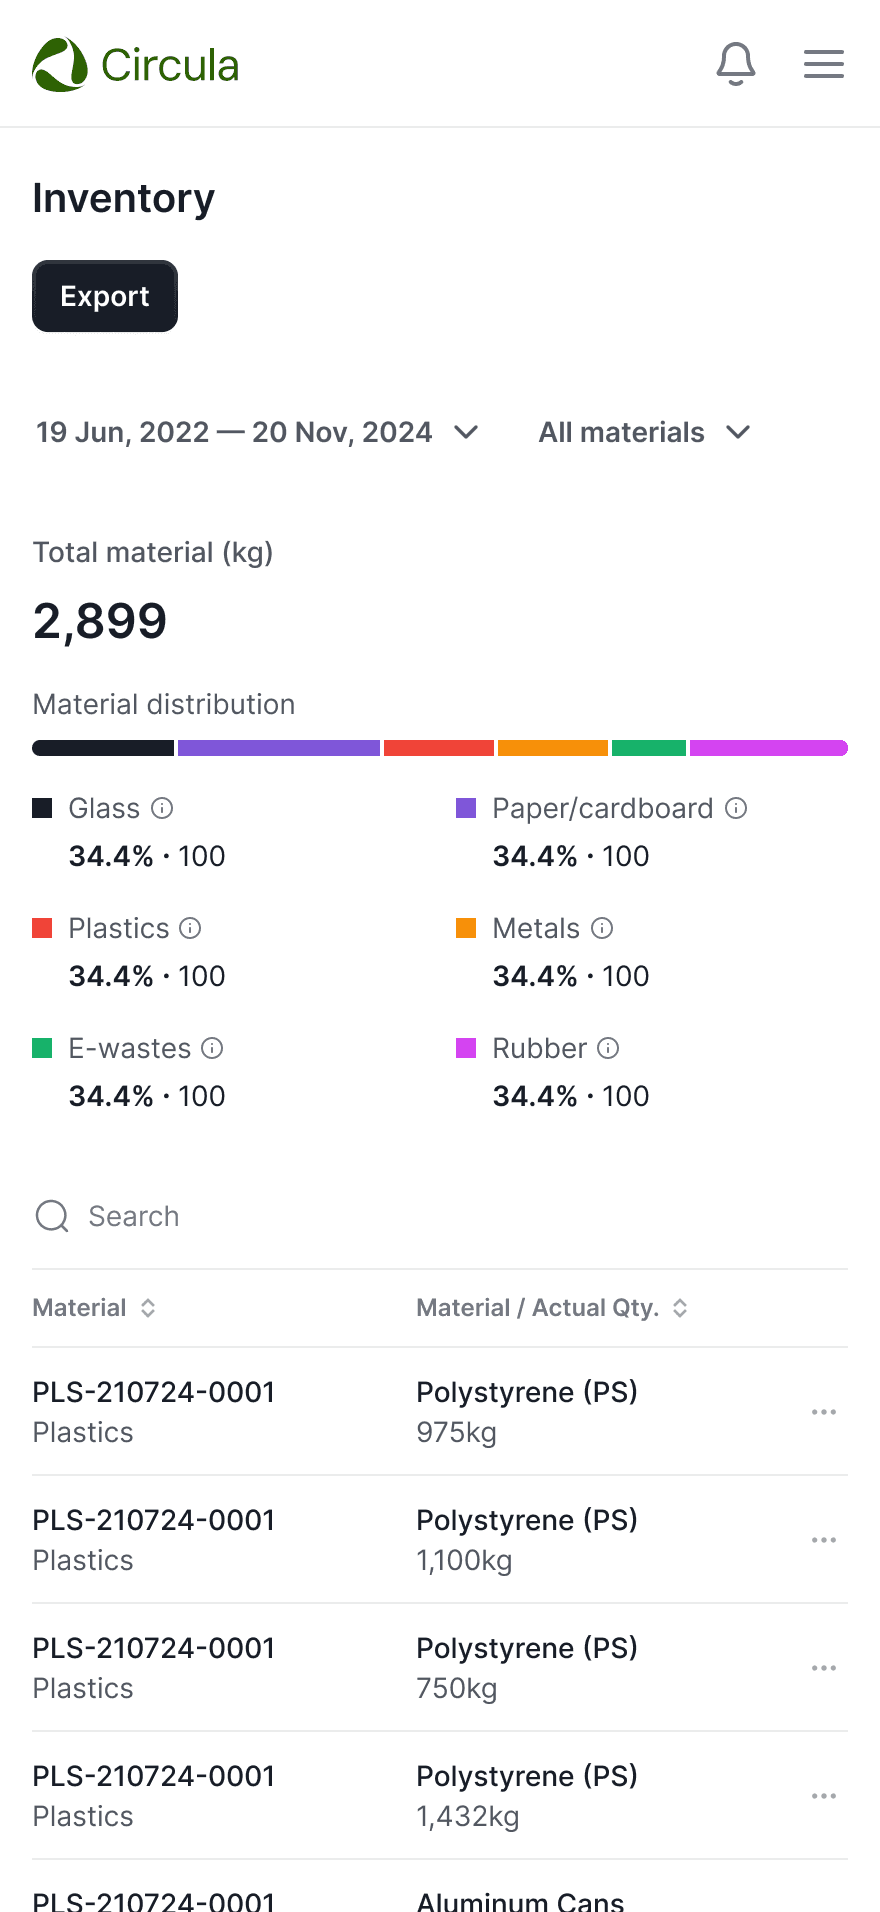Click the Rubber info icon

click(x=608, y=1048)
